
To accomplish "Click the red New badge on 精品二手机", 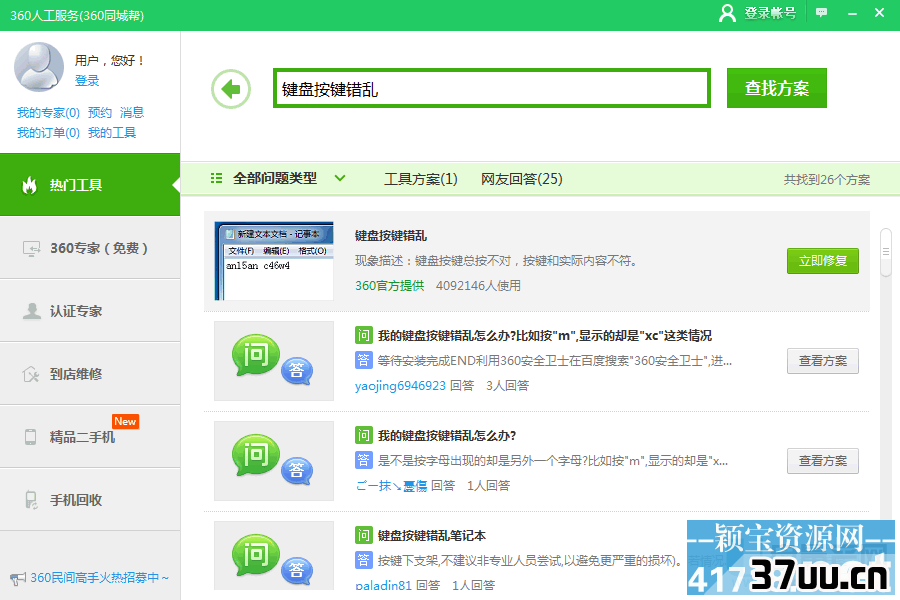I will [x=125, y=421].
